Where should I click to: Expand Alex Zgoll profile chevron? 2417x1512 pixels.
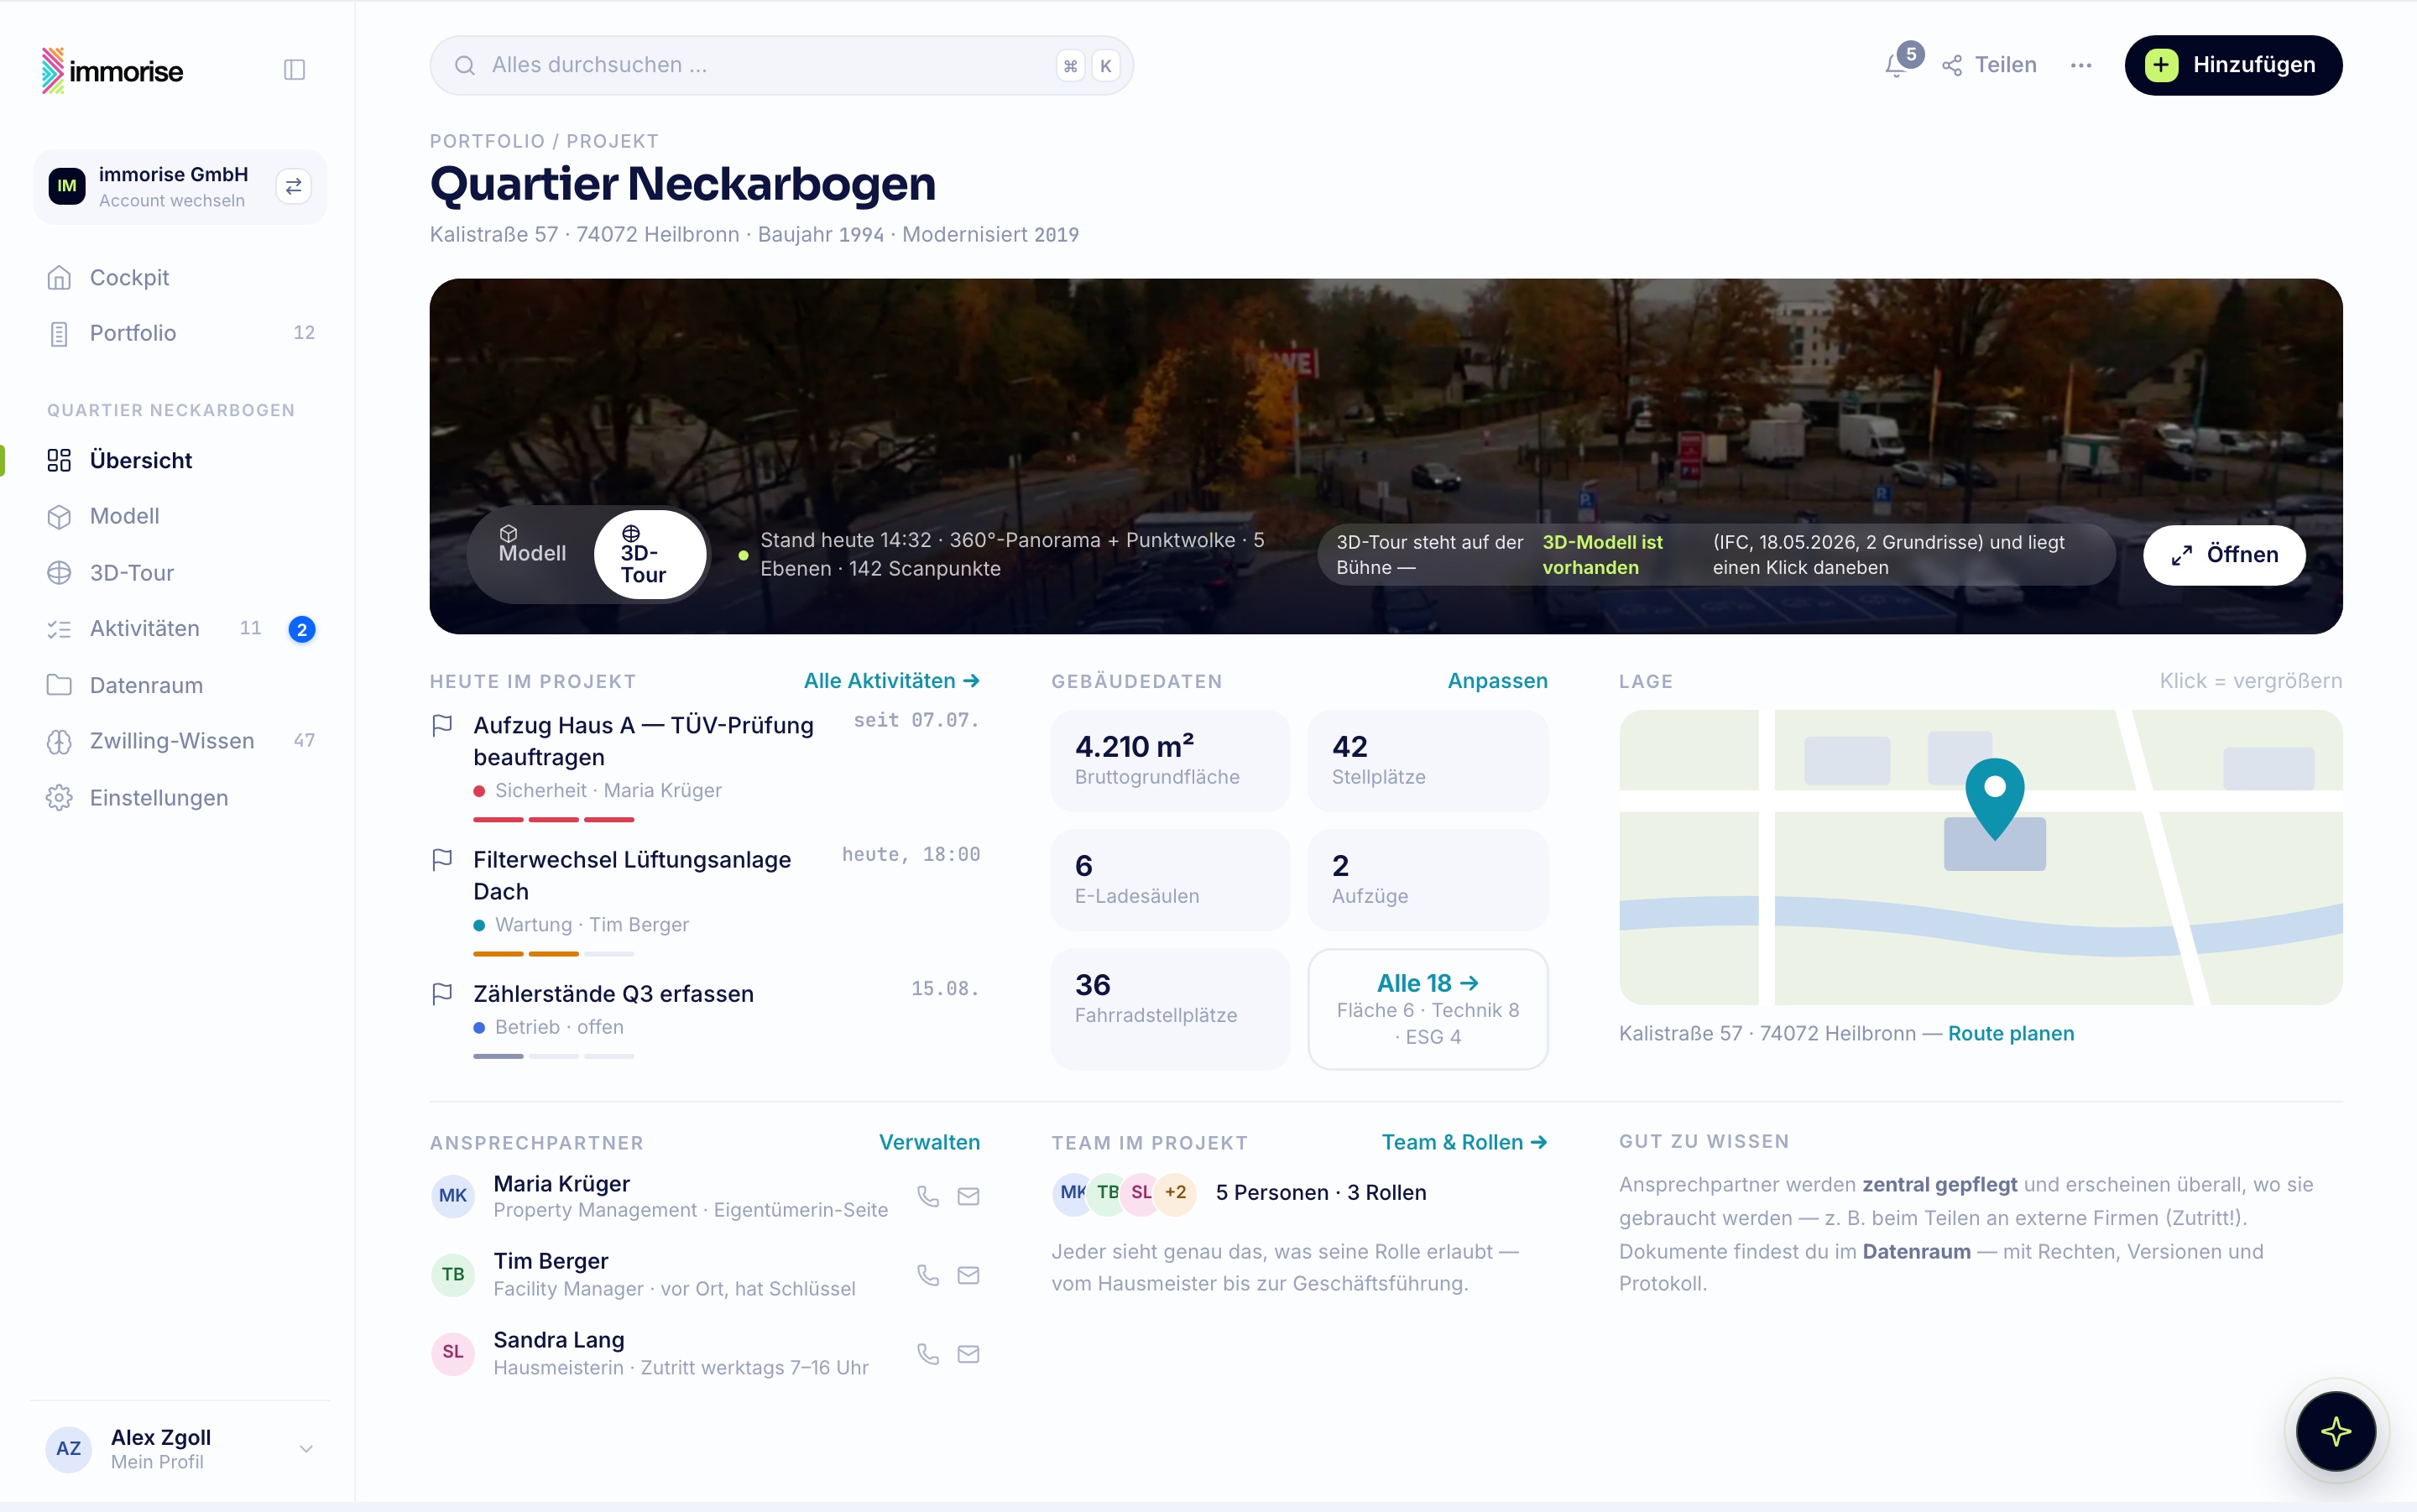(306, 1448)
